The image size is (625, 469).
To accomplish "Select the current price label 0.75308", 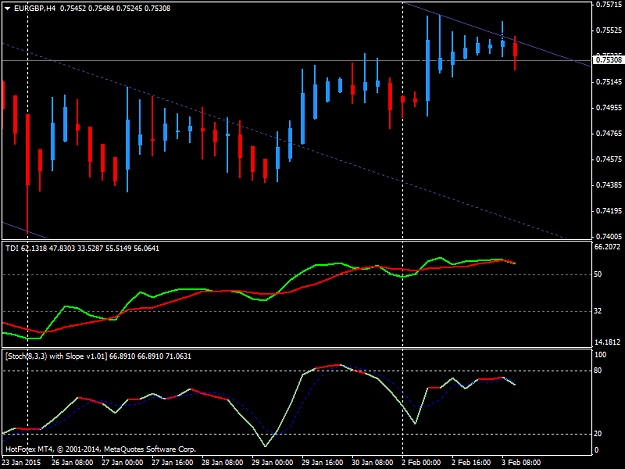I will (x=608, y=60).
